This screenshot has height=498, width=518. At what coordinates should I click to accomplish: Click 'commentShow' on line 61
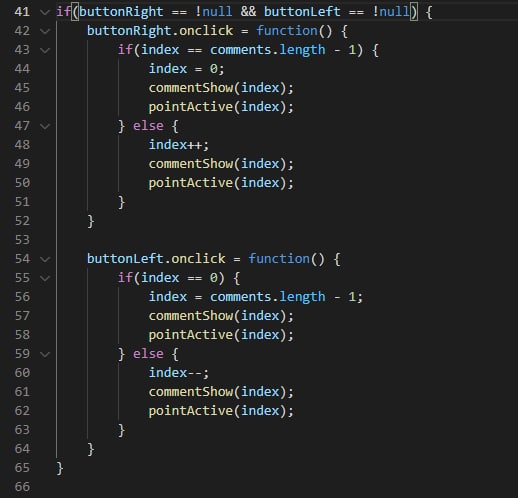click(191, 392)
